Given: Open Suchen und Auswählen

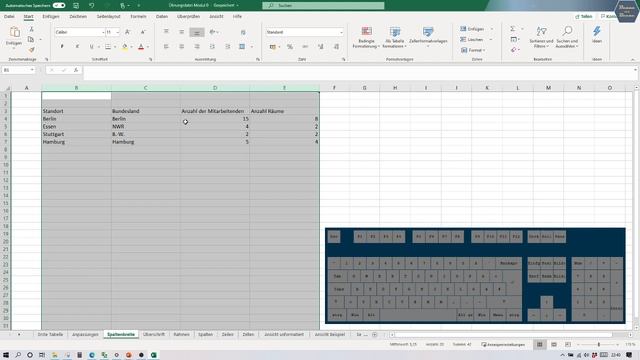Looking at the screenshot, I should pos(567,38).
